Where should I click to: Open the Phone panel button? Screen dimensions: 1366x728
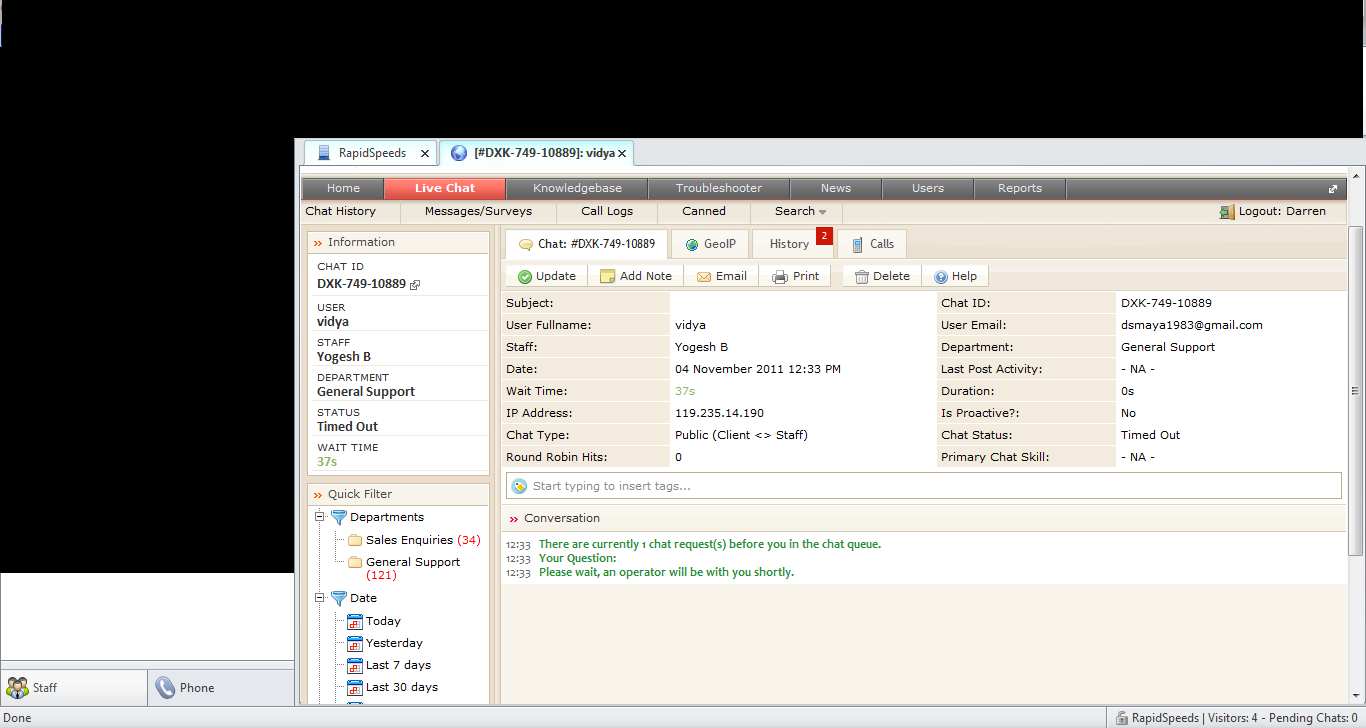tap(221, 688)
